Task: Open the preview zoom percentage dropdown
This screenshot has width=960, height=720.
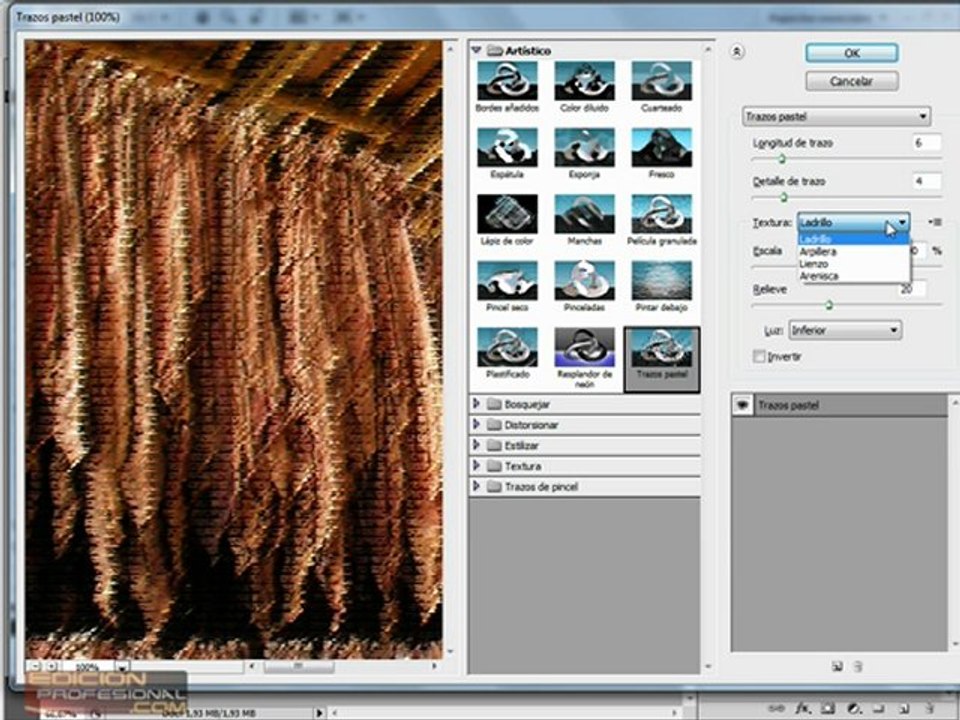Action: click(x=122, y=667)
